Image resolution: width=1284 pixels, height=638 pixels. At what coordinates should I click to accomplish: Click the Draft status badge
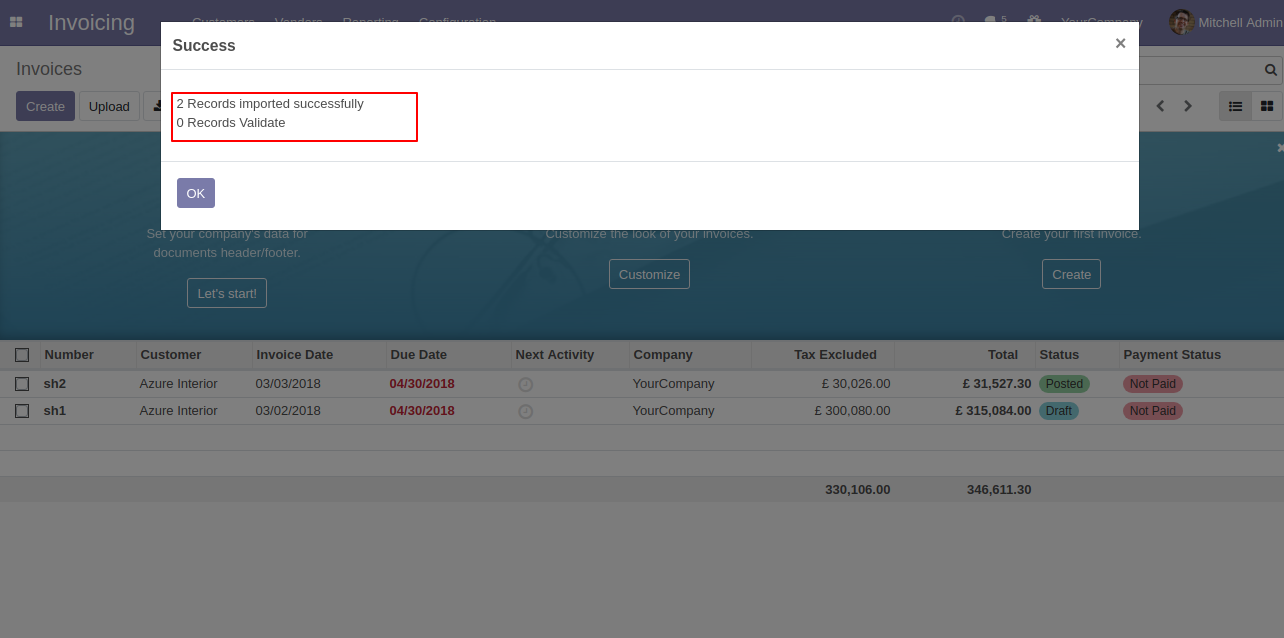[1059, 411]
